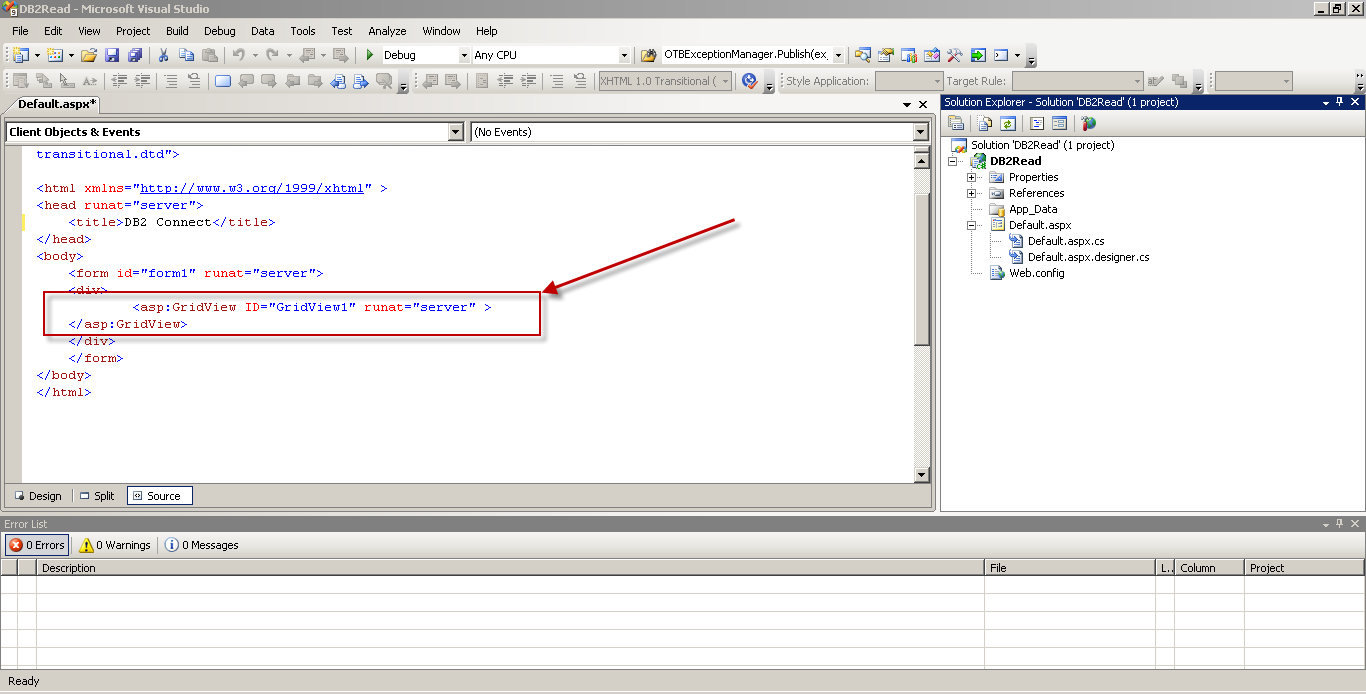Screen dimensions: 1366x694
Task: Open the Command Window toolbar icon
Action: [x=1001, y=55]
